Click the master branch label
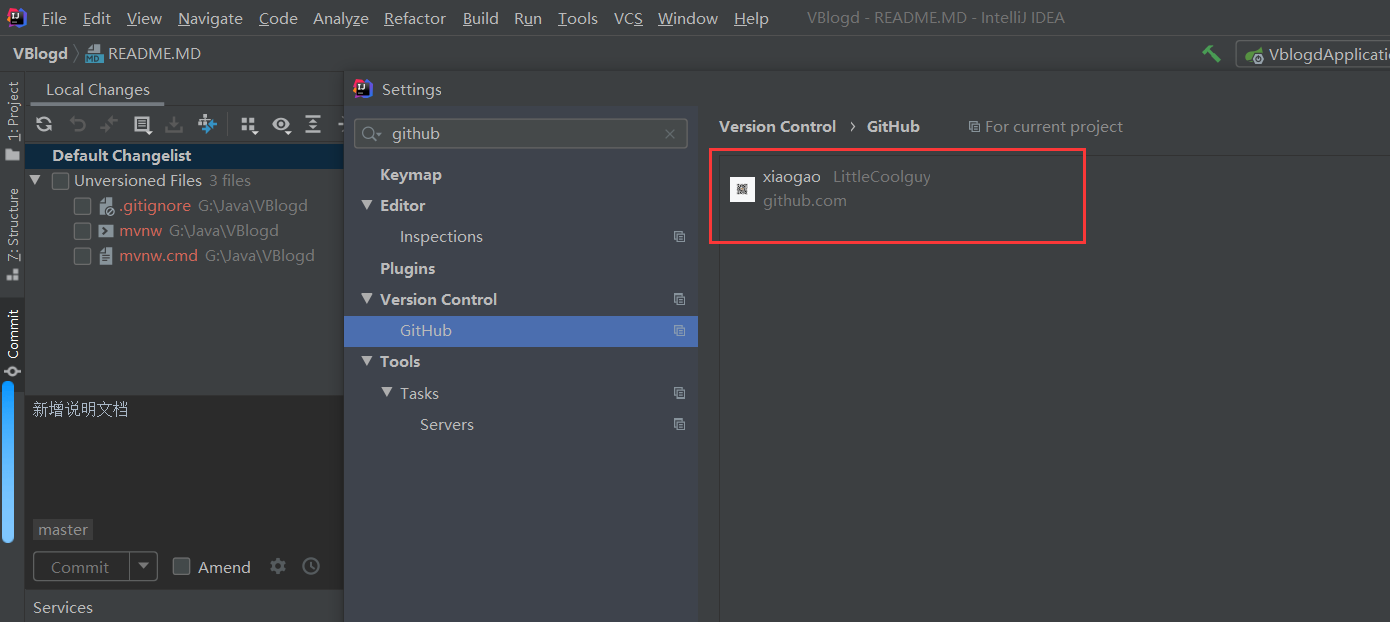Screen dimensions: 1390x622 (x=63, y=530)
